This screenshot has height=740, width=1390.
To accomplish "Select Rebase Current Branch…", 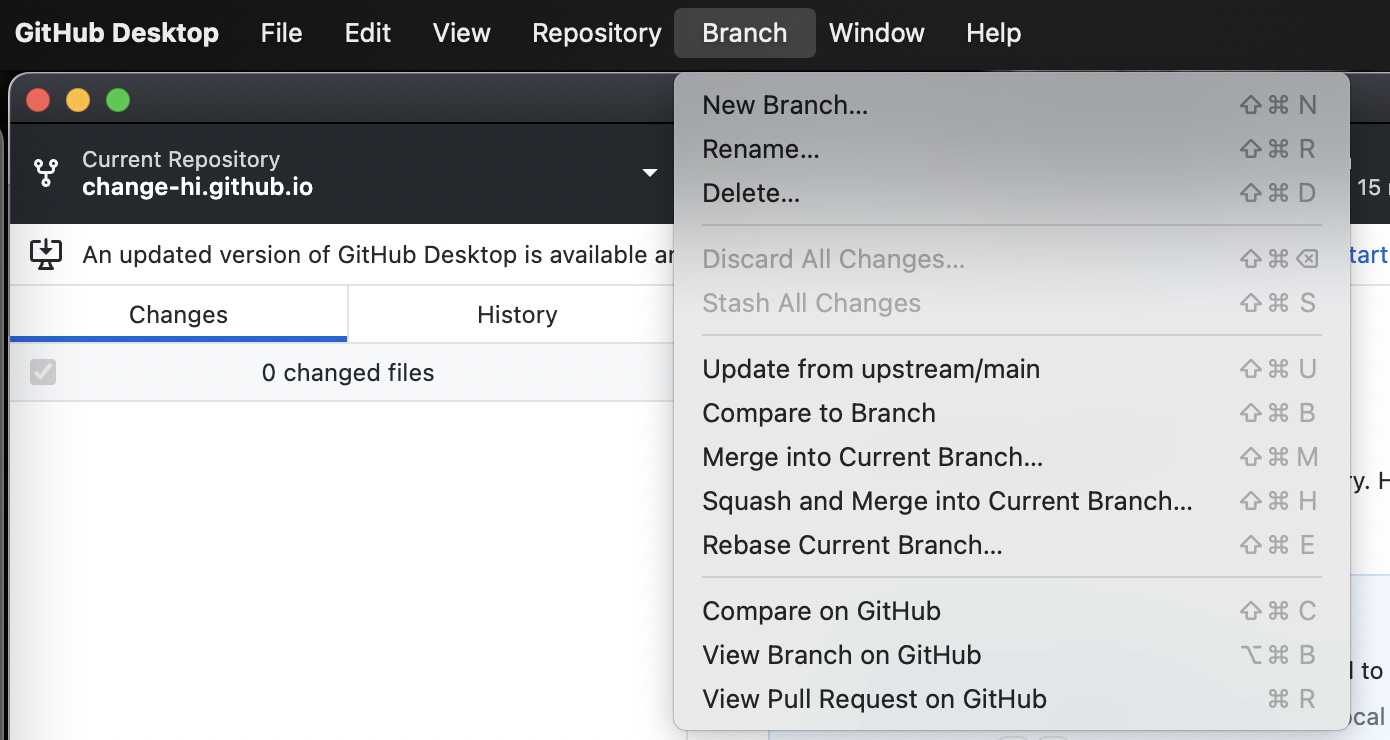I will click(x=1012, y=545).
